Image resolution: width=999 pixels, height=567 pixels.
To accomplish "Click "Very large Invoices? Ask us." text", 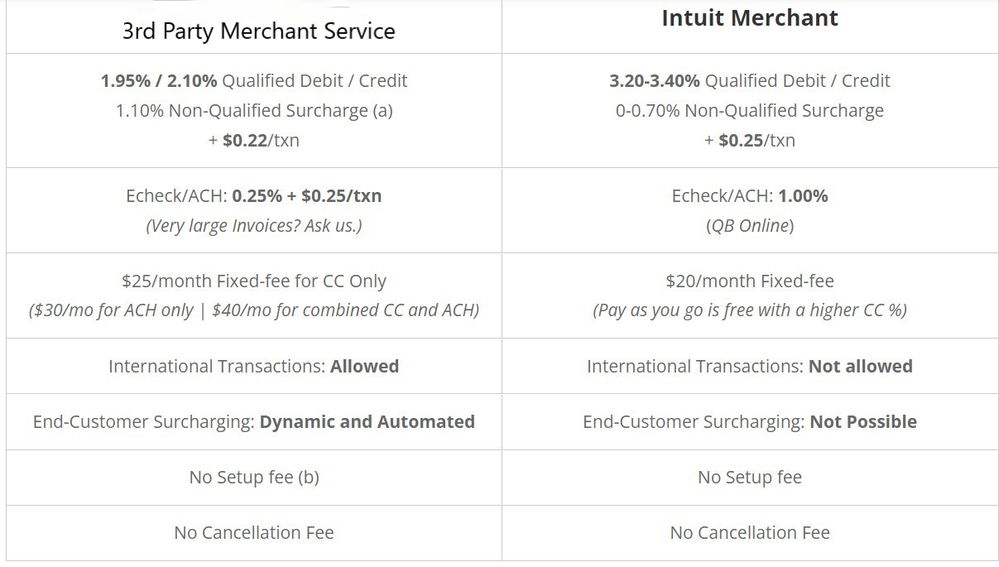I will pyautogui.click(x=253, y=225).
